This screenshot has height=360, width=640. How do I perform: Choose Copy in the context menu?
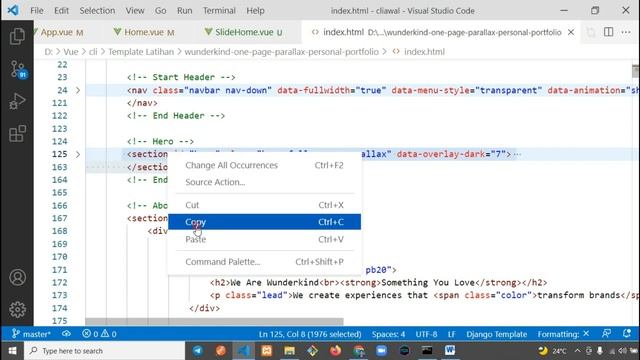264,222
